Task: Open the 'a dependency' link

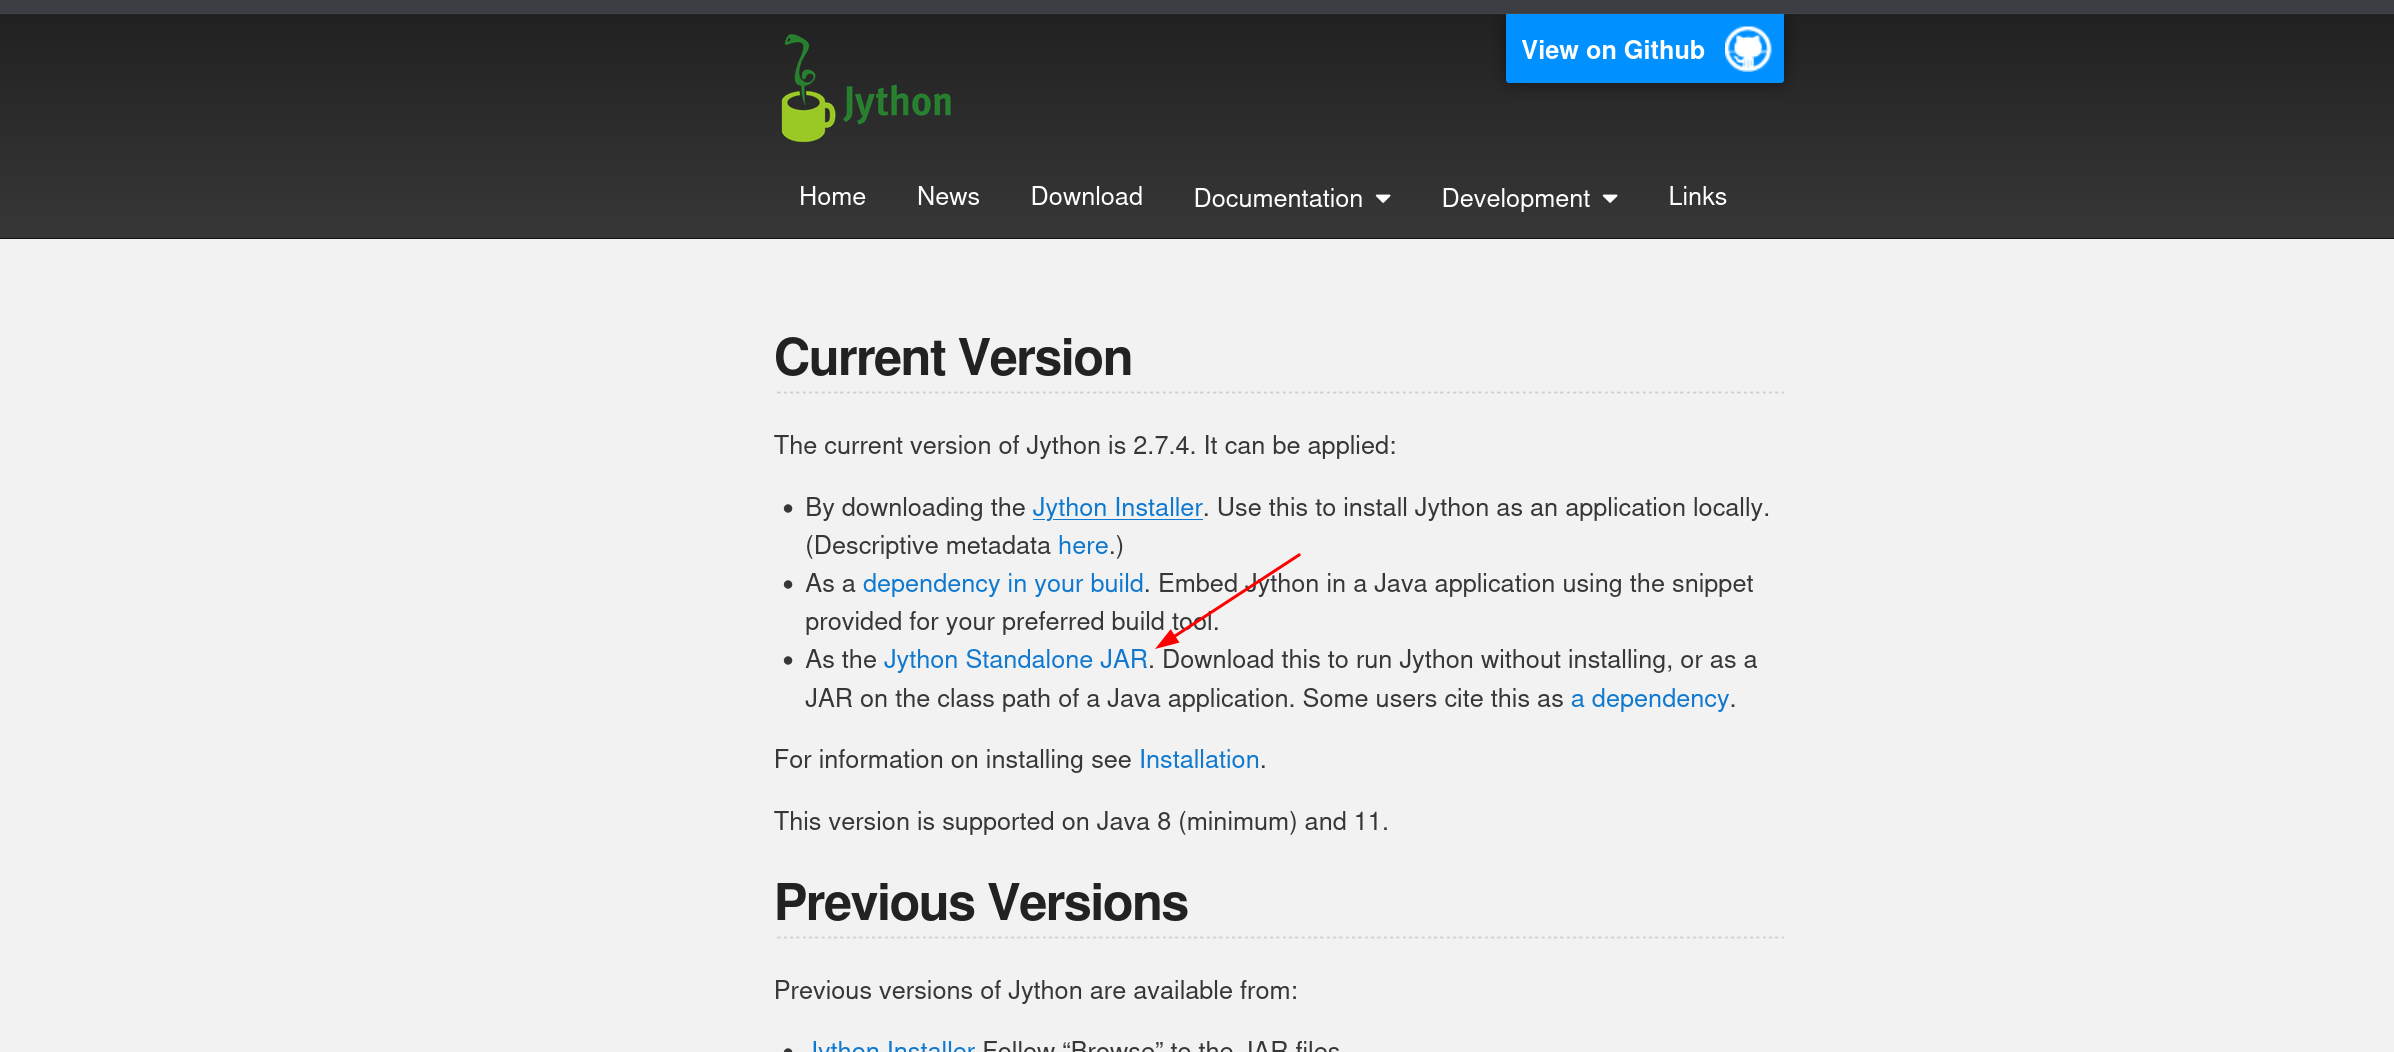Action: (x=1650, y=699)
